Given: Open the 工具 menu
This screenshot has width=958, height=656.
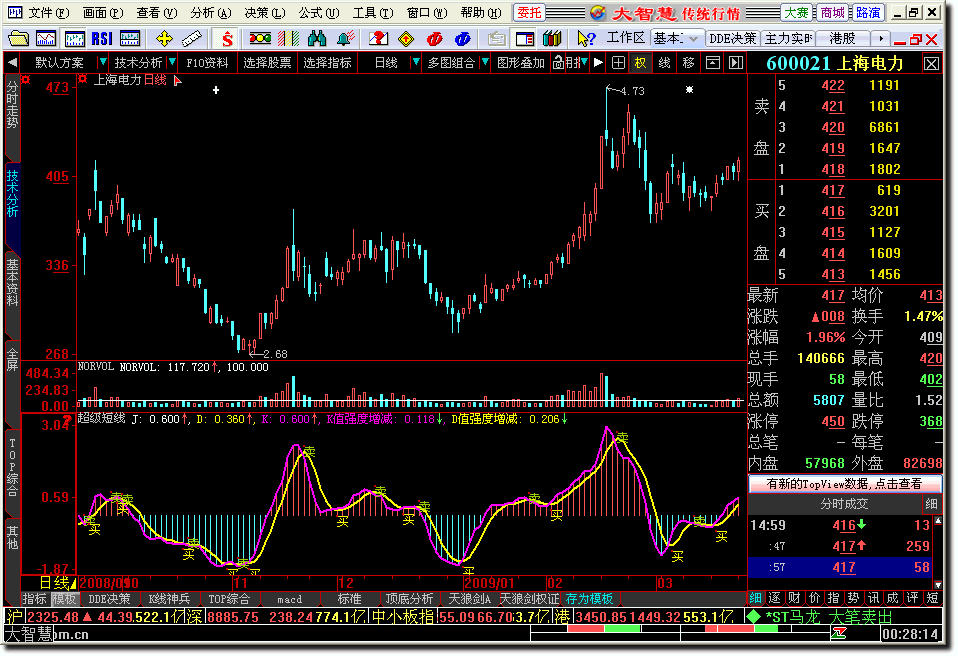Looking at the screenshot, I should (373, 13).
